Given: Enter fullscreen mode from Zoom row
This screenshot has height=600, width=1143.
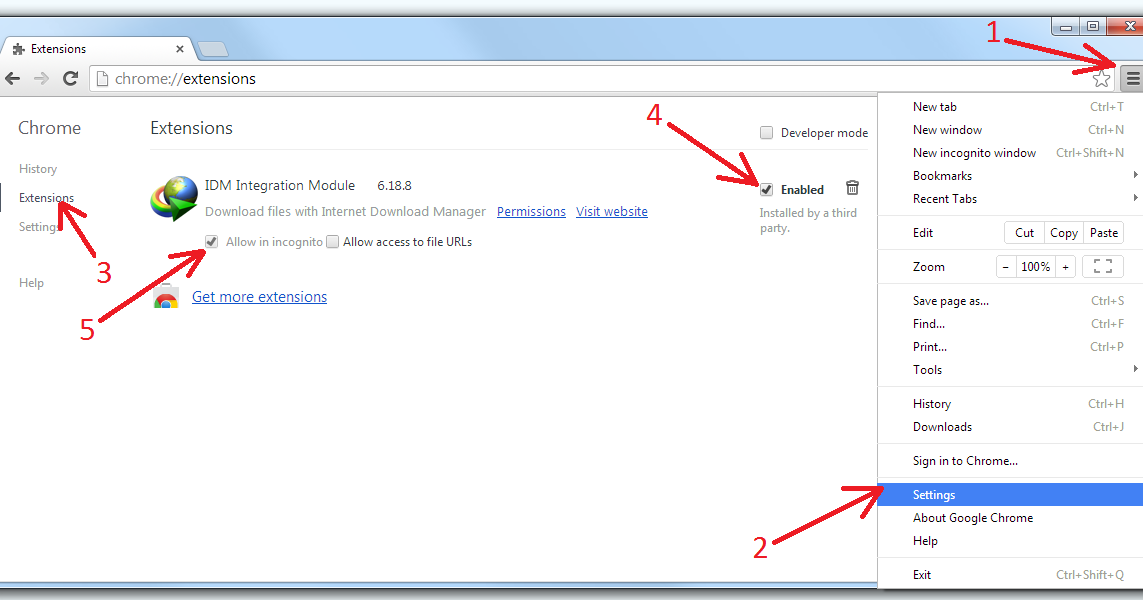Looking at the screenshot, I should 1103,267.
